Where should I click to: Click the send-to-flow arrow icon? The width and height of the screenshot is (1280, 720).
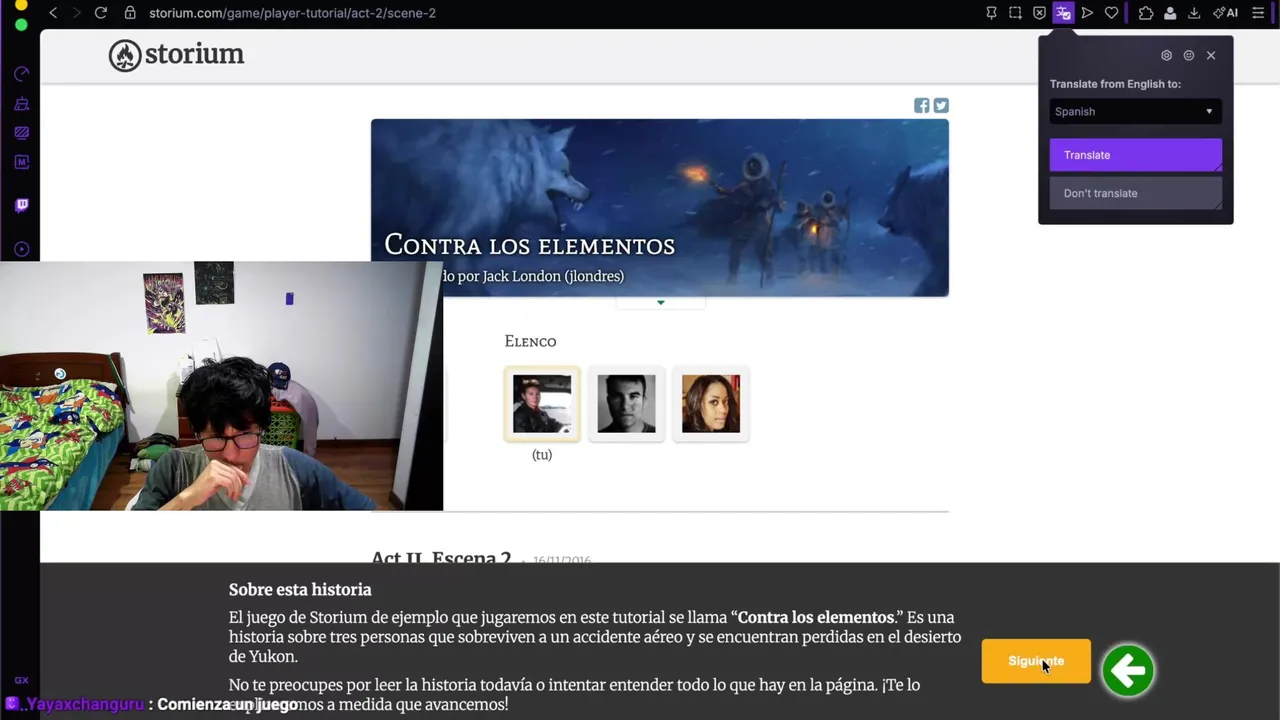click(x=1087, y=13)
